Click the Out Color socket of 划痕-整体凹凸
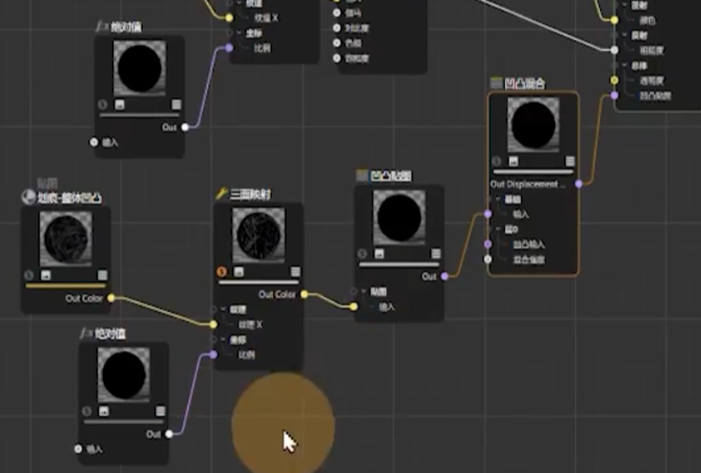This screenshot has height=473, width=701. click(111, 298)
